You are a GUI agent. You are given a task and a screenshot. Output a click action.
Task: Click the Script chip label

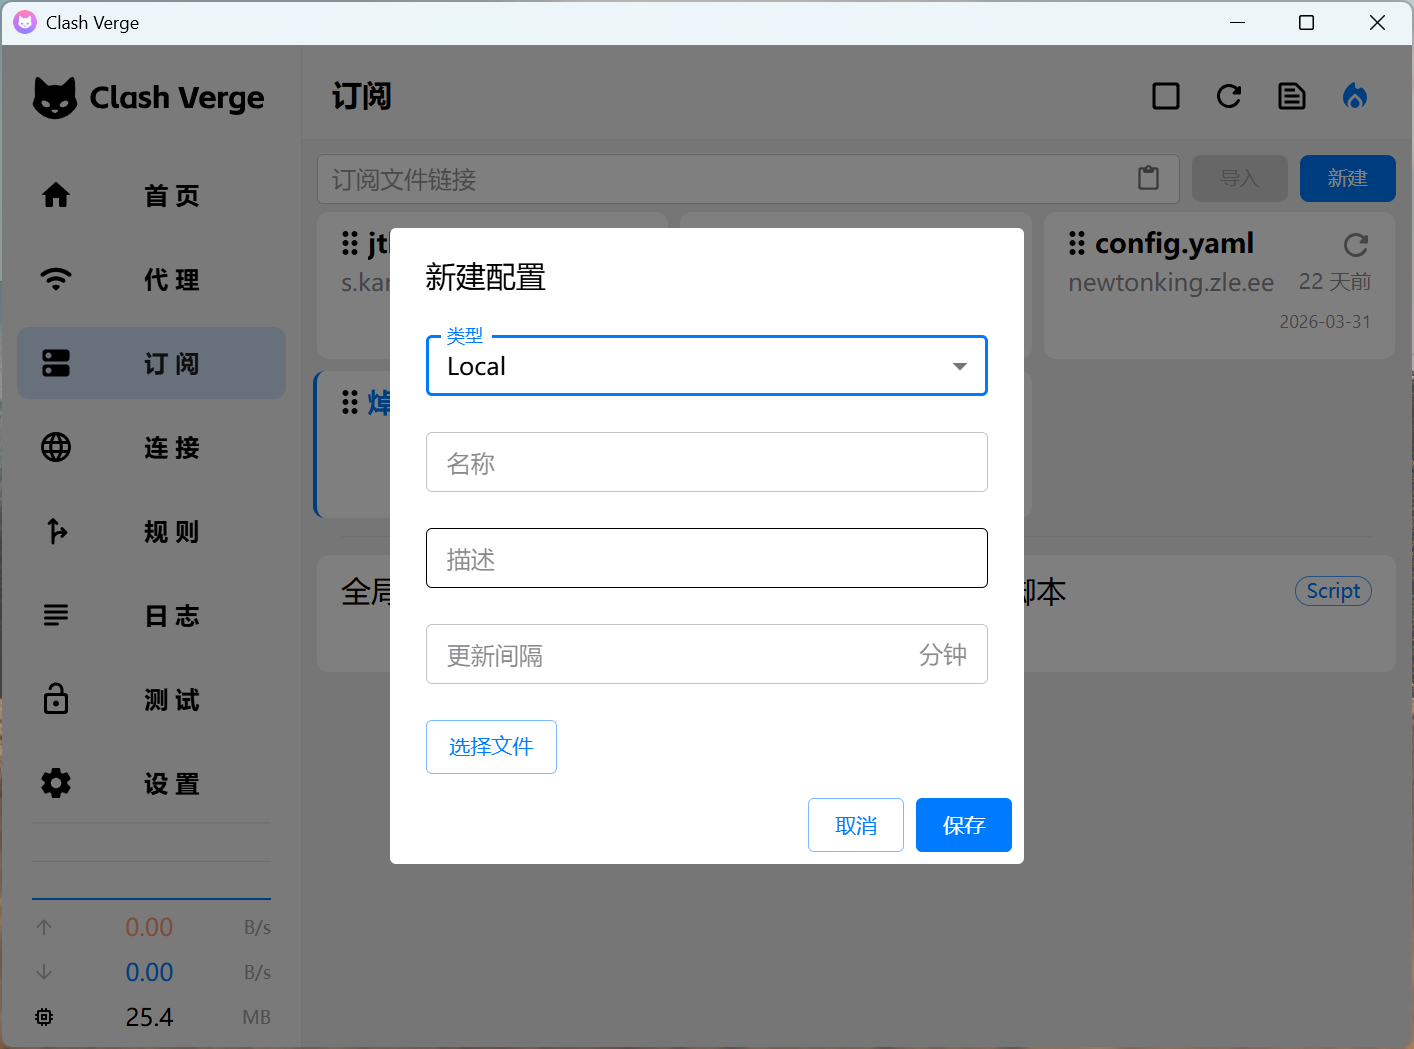pos(1333,591)
